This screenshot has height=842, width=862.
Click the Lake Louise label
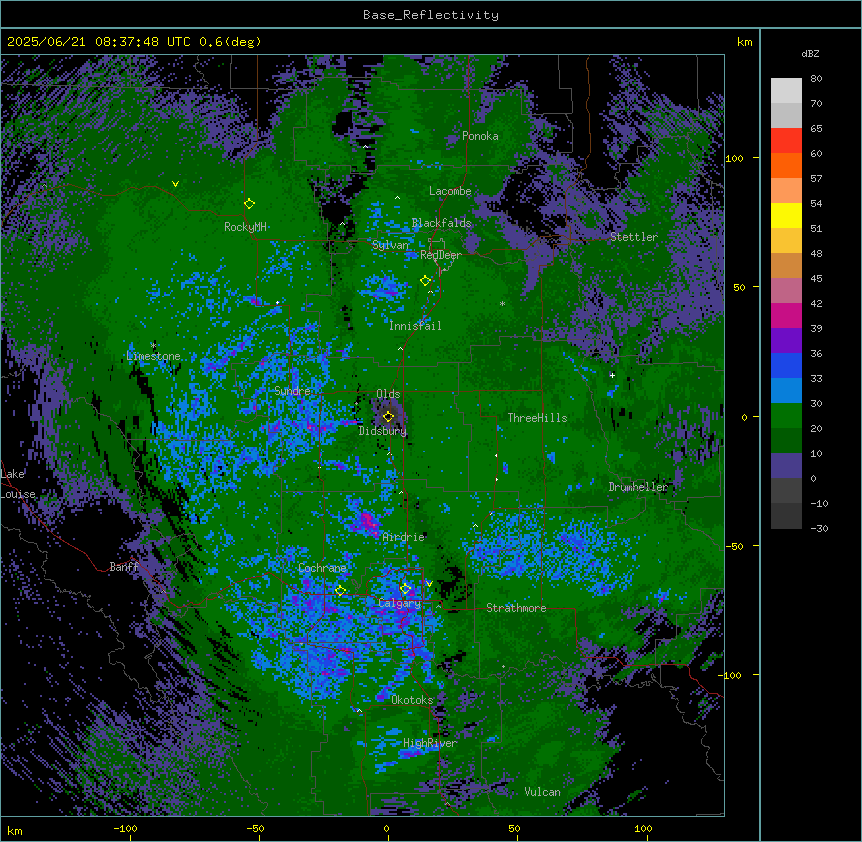18,484
